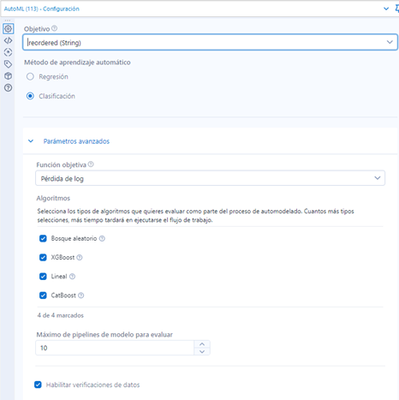
Task: Click the Parámetros avanzados link text
Action: pos(76,141)
